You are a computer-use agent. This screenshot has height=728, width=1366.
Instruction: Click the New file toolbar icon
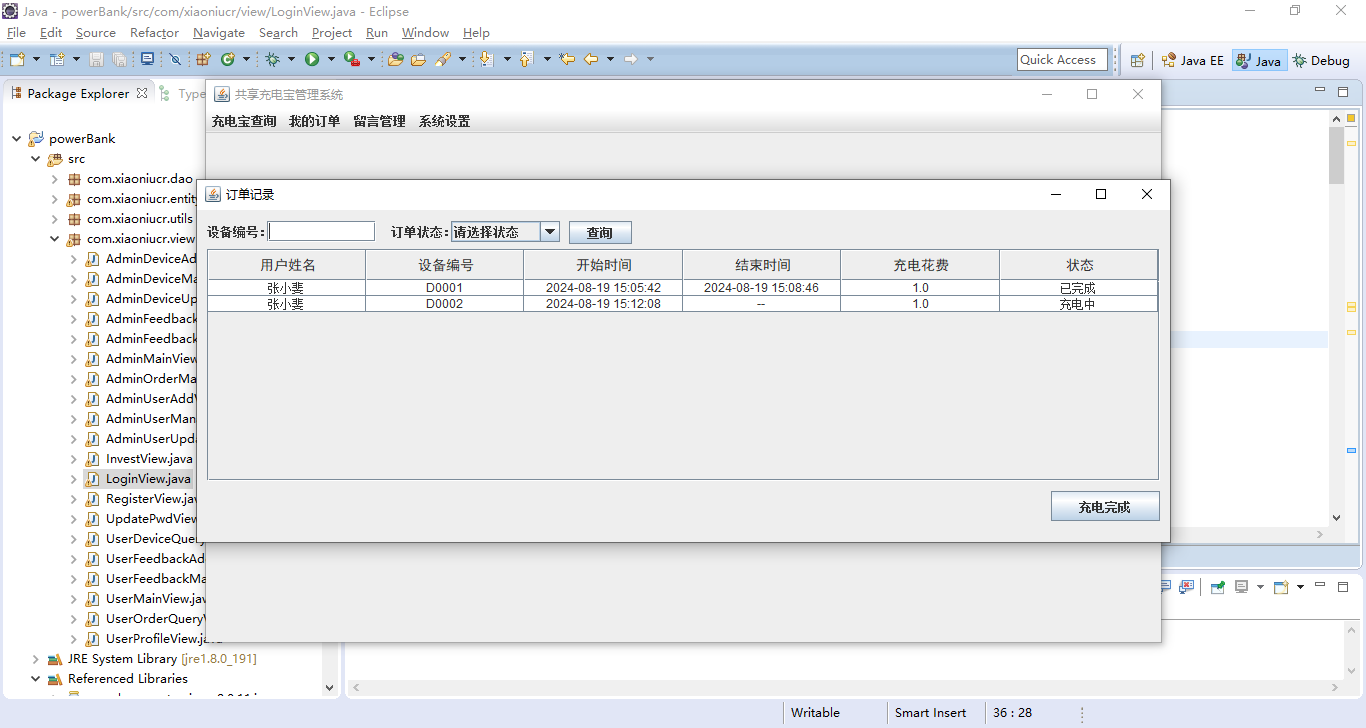[17, 59]
